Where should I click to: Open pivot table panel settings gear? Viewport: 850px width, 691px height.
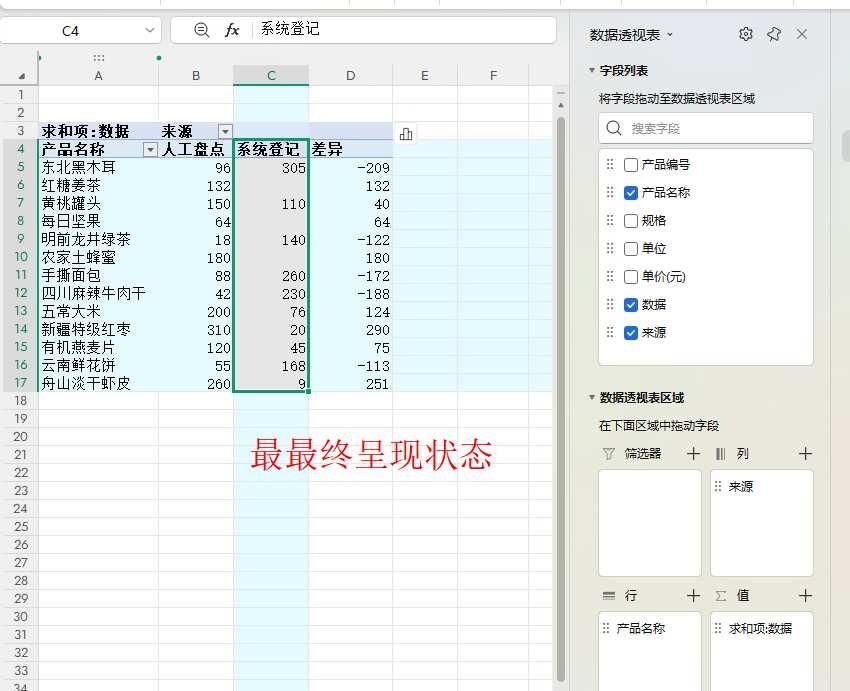(x=746, y=34)
